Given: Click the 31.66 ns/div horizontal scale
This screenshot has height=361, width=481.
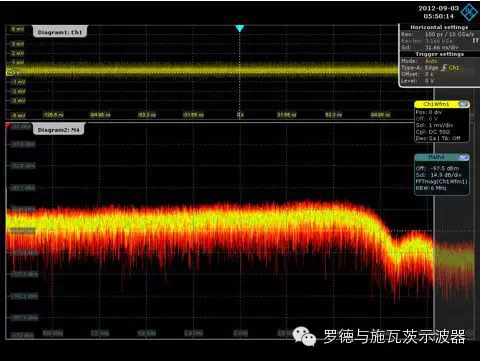Looking at the screenshot, I should pyautogui.click(x=442, y=47).
